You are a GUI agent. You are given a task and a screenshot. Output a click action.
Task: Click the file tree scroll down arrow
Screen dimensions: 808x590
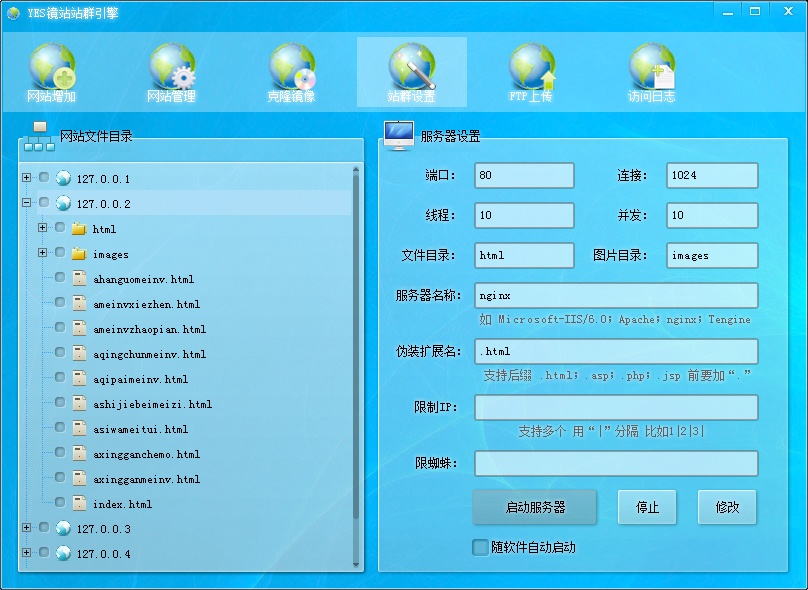click(356, 564)
